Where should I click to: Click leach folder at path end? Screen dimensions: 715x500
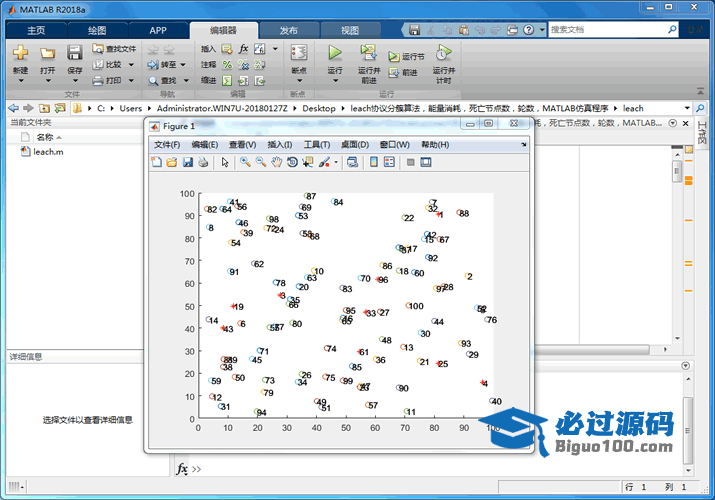(x=633, y=108)
